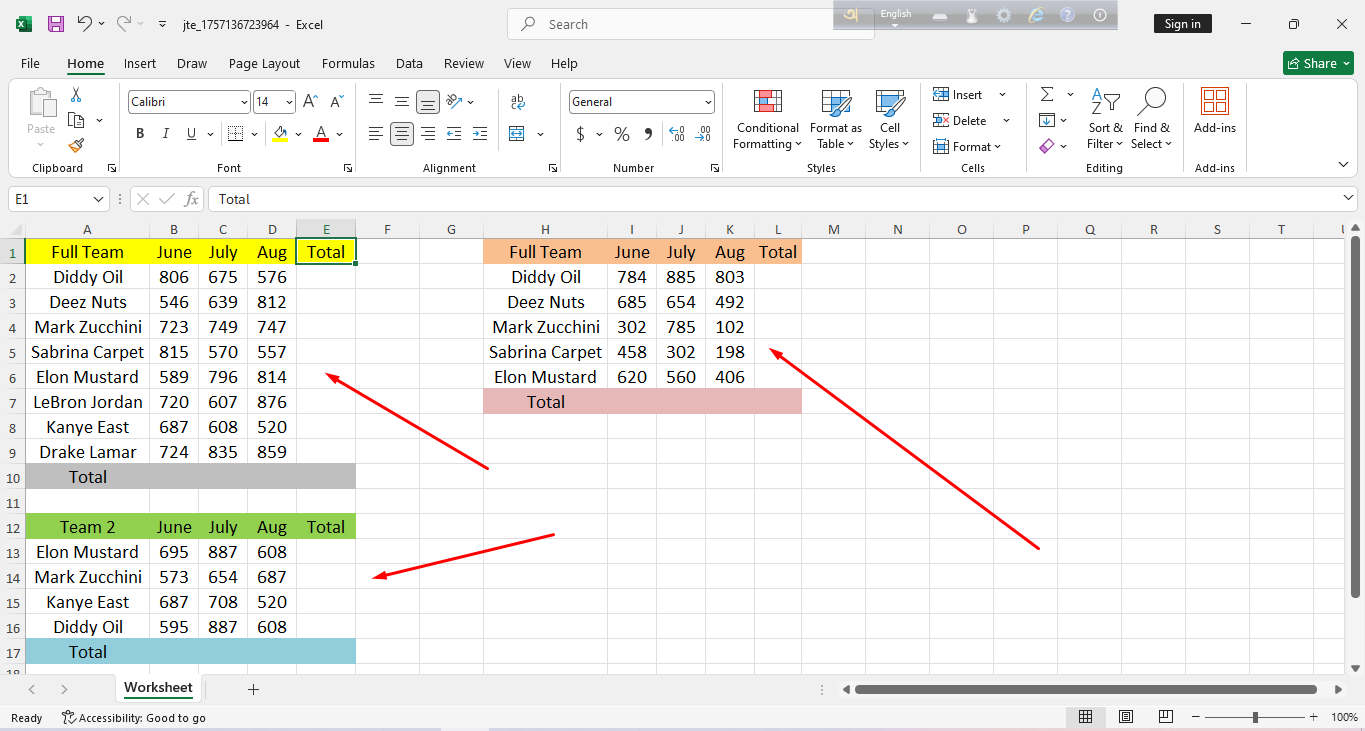Open the Add-ins gallery

(x=1214, y=110)
